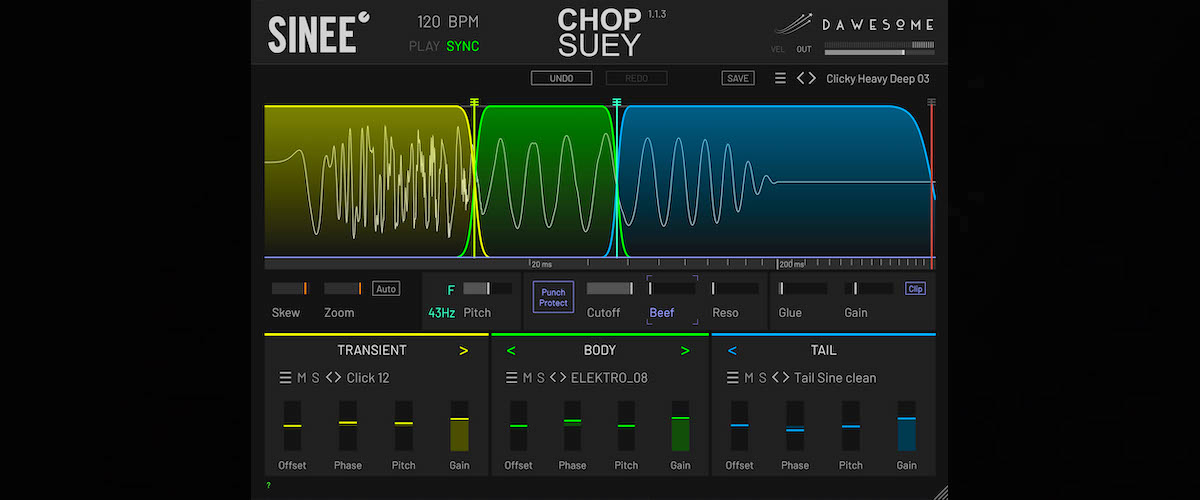
Task: Click the Skew slider
Action: point(291,289)
